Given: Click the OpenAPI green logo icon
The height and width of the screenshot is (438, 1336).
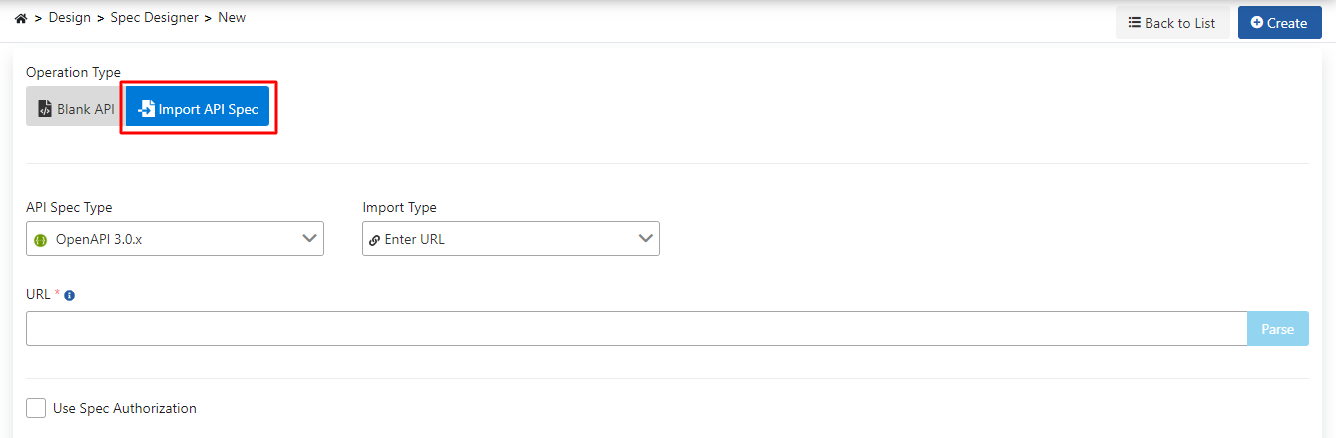Looking at the screenshot, I should tap(41, 240).
